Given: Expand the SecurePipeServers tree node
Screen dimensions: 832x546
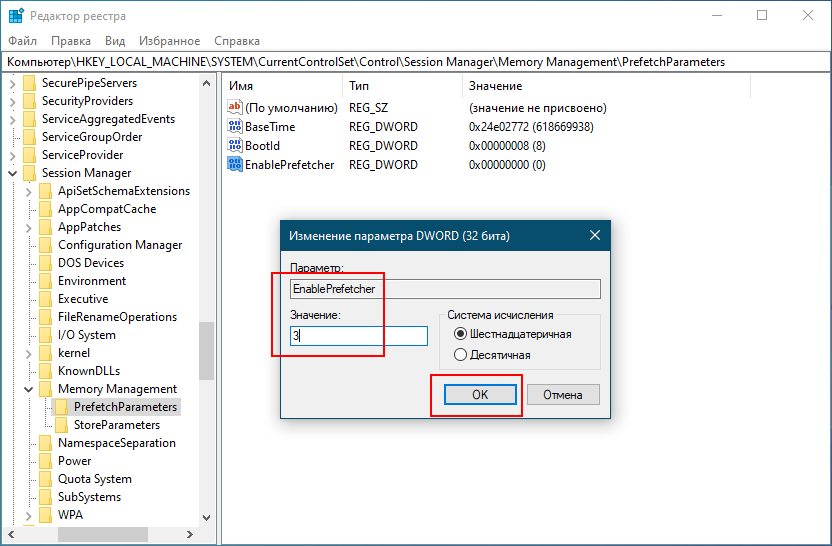Looking at the screenshot, I should [x=13, y=83].
